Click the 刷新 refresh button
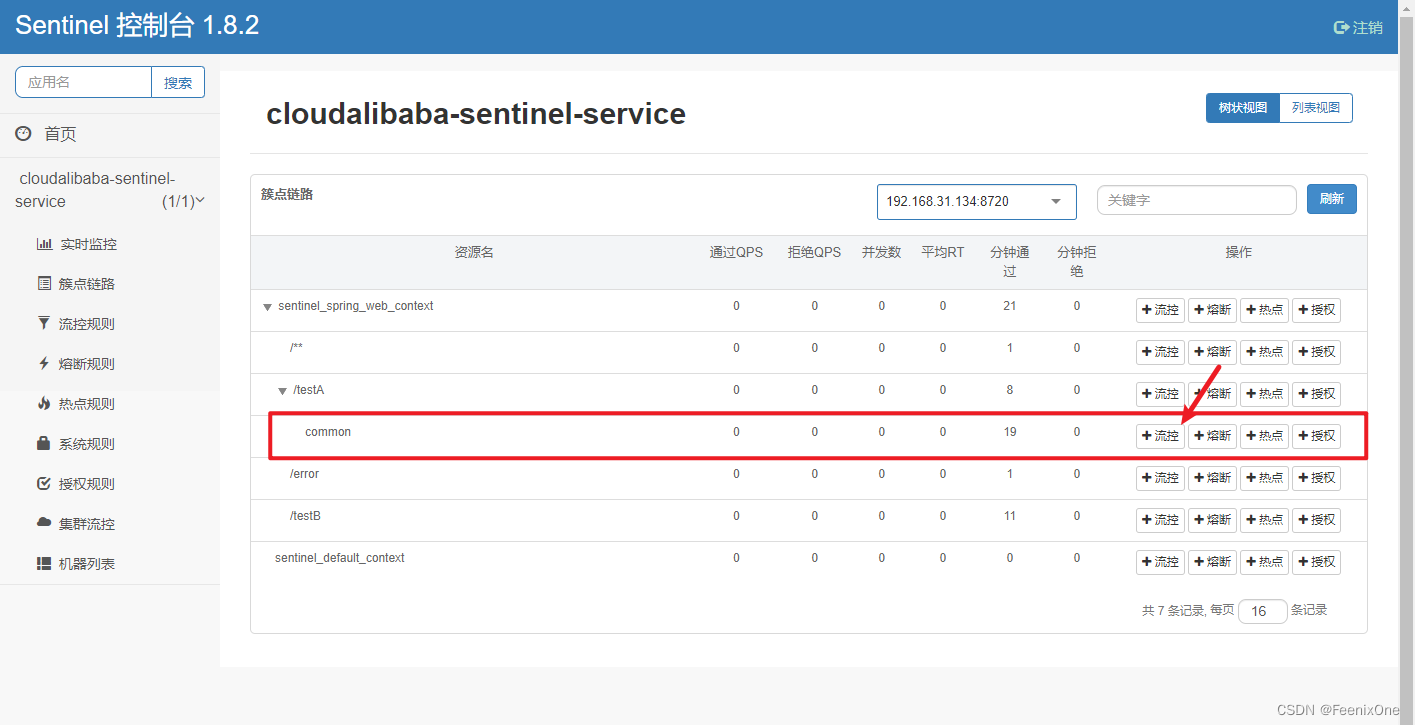The width and height of the screenshot is (1415, 725). tap(1331, 199)
